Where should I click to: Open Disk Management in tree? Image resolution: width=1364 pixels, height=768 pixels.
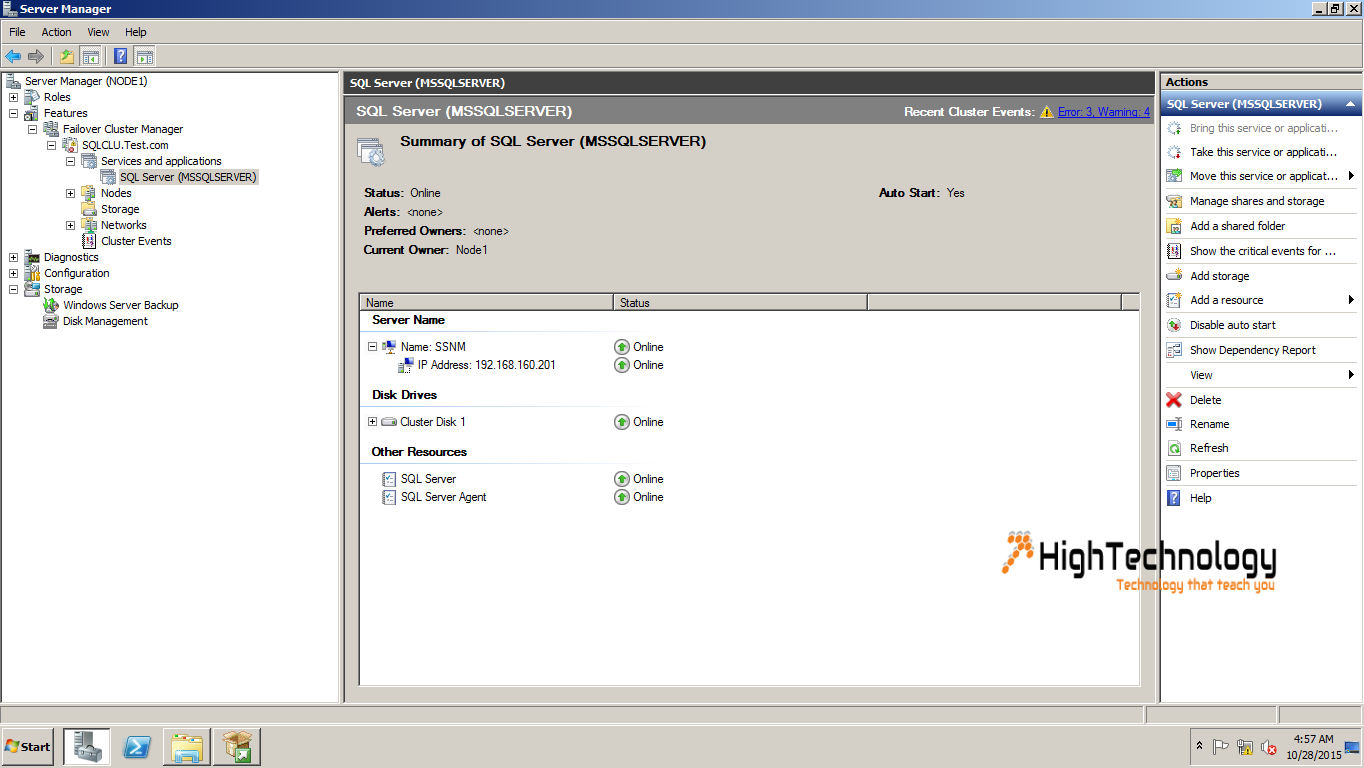[105, 321]
